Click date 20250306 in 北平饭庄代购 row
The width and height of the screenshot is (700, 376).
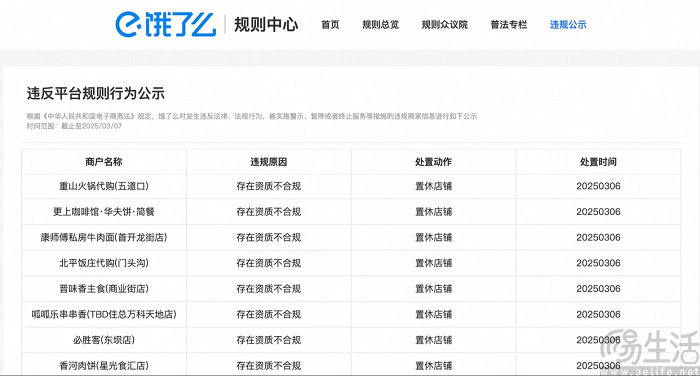point(598,263)
